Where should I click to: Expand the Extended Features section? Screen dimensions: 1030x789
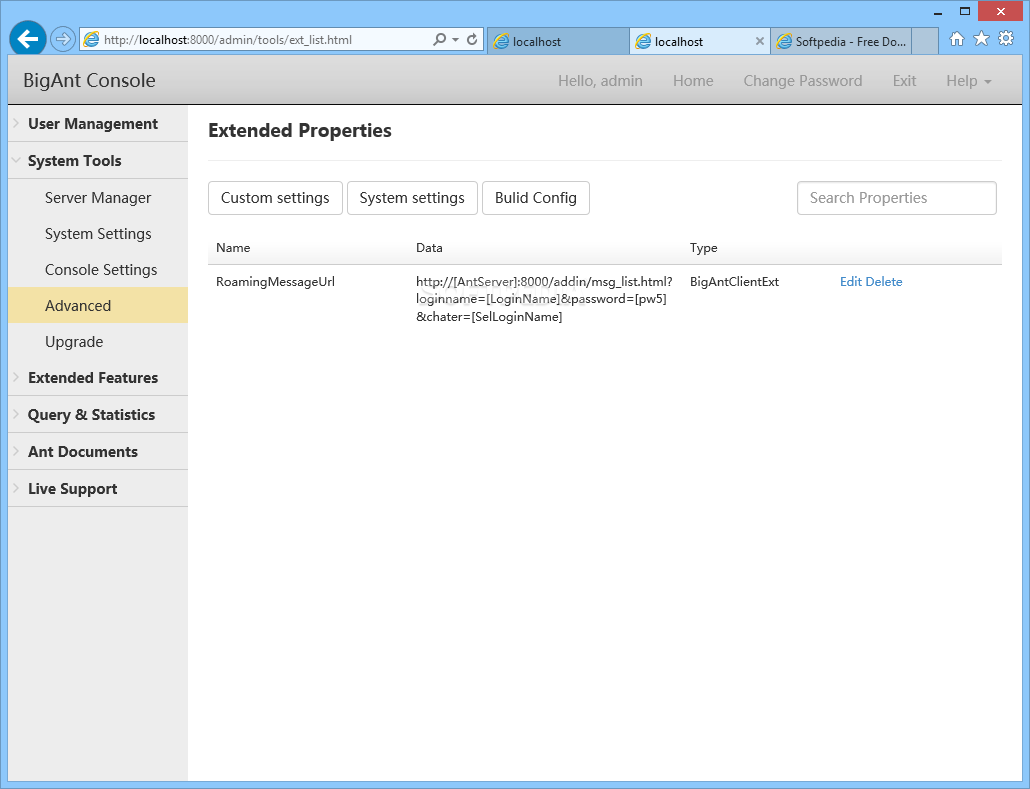(x=98, y=378)
